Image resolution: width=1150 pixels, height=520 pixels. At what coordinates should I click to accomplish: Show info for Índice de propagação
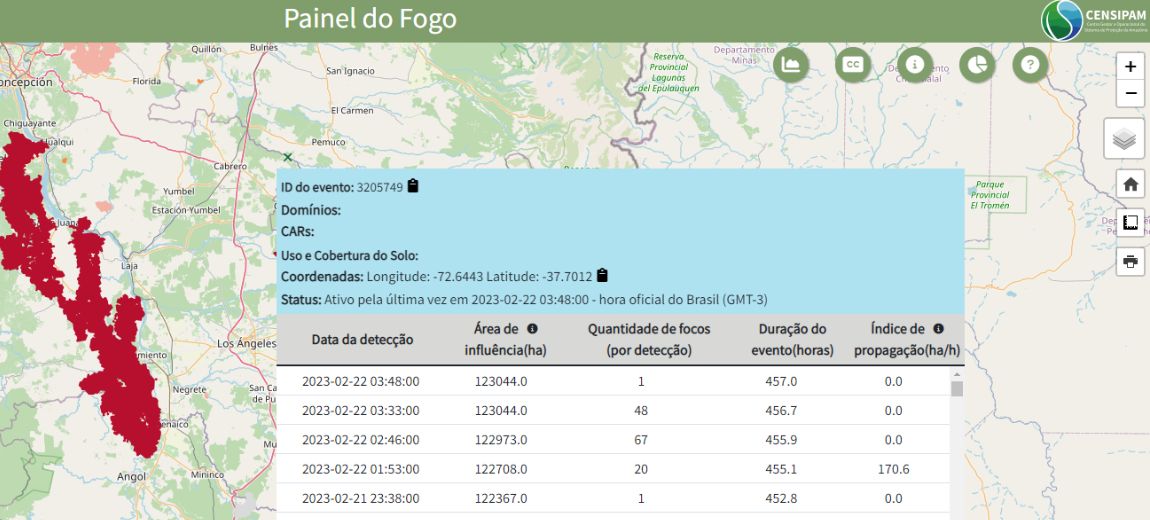(938, 329)
